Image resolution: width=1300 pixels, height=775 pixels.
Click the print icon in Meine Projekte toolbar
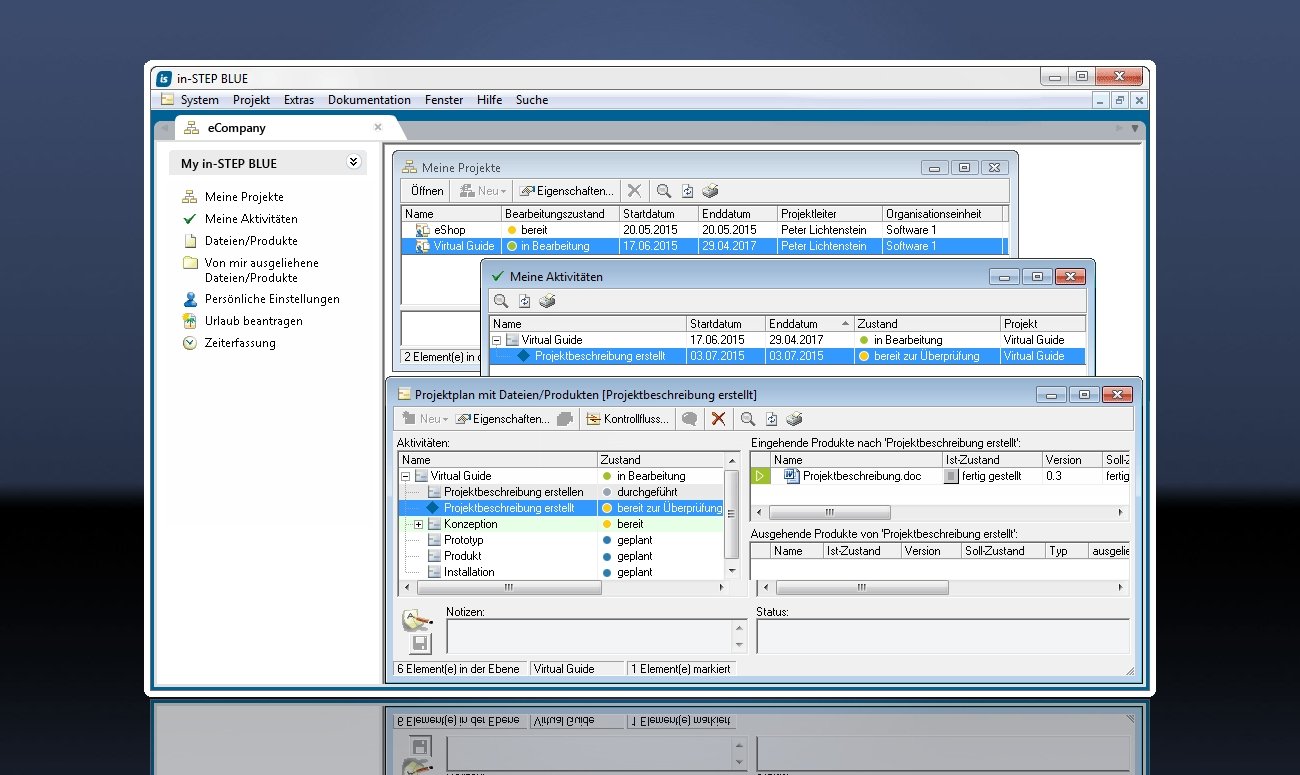click(710, 191)
